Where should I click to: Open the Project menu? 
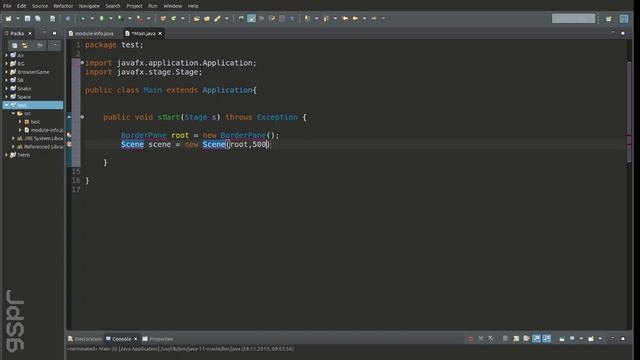(x=134, y=6)
